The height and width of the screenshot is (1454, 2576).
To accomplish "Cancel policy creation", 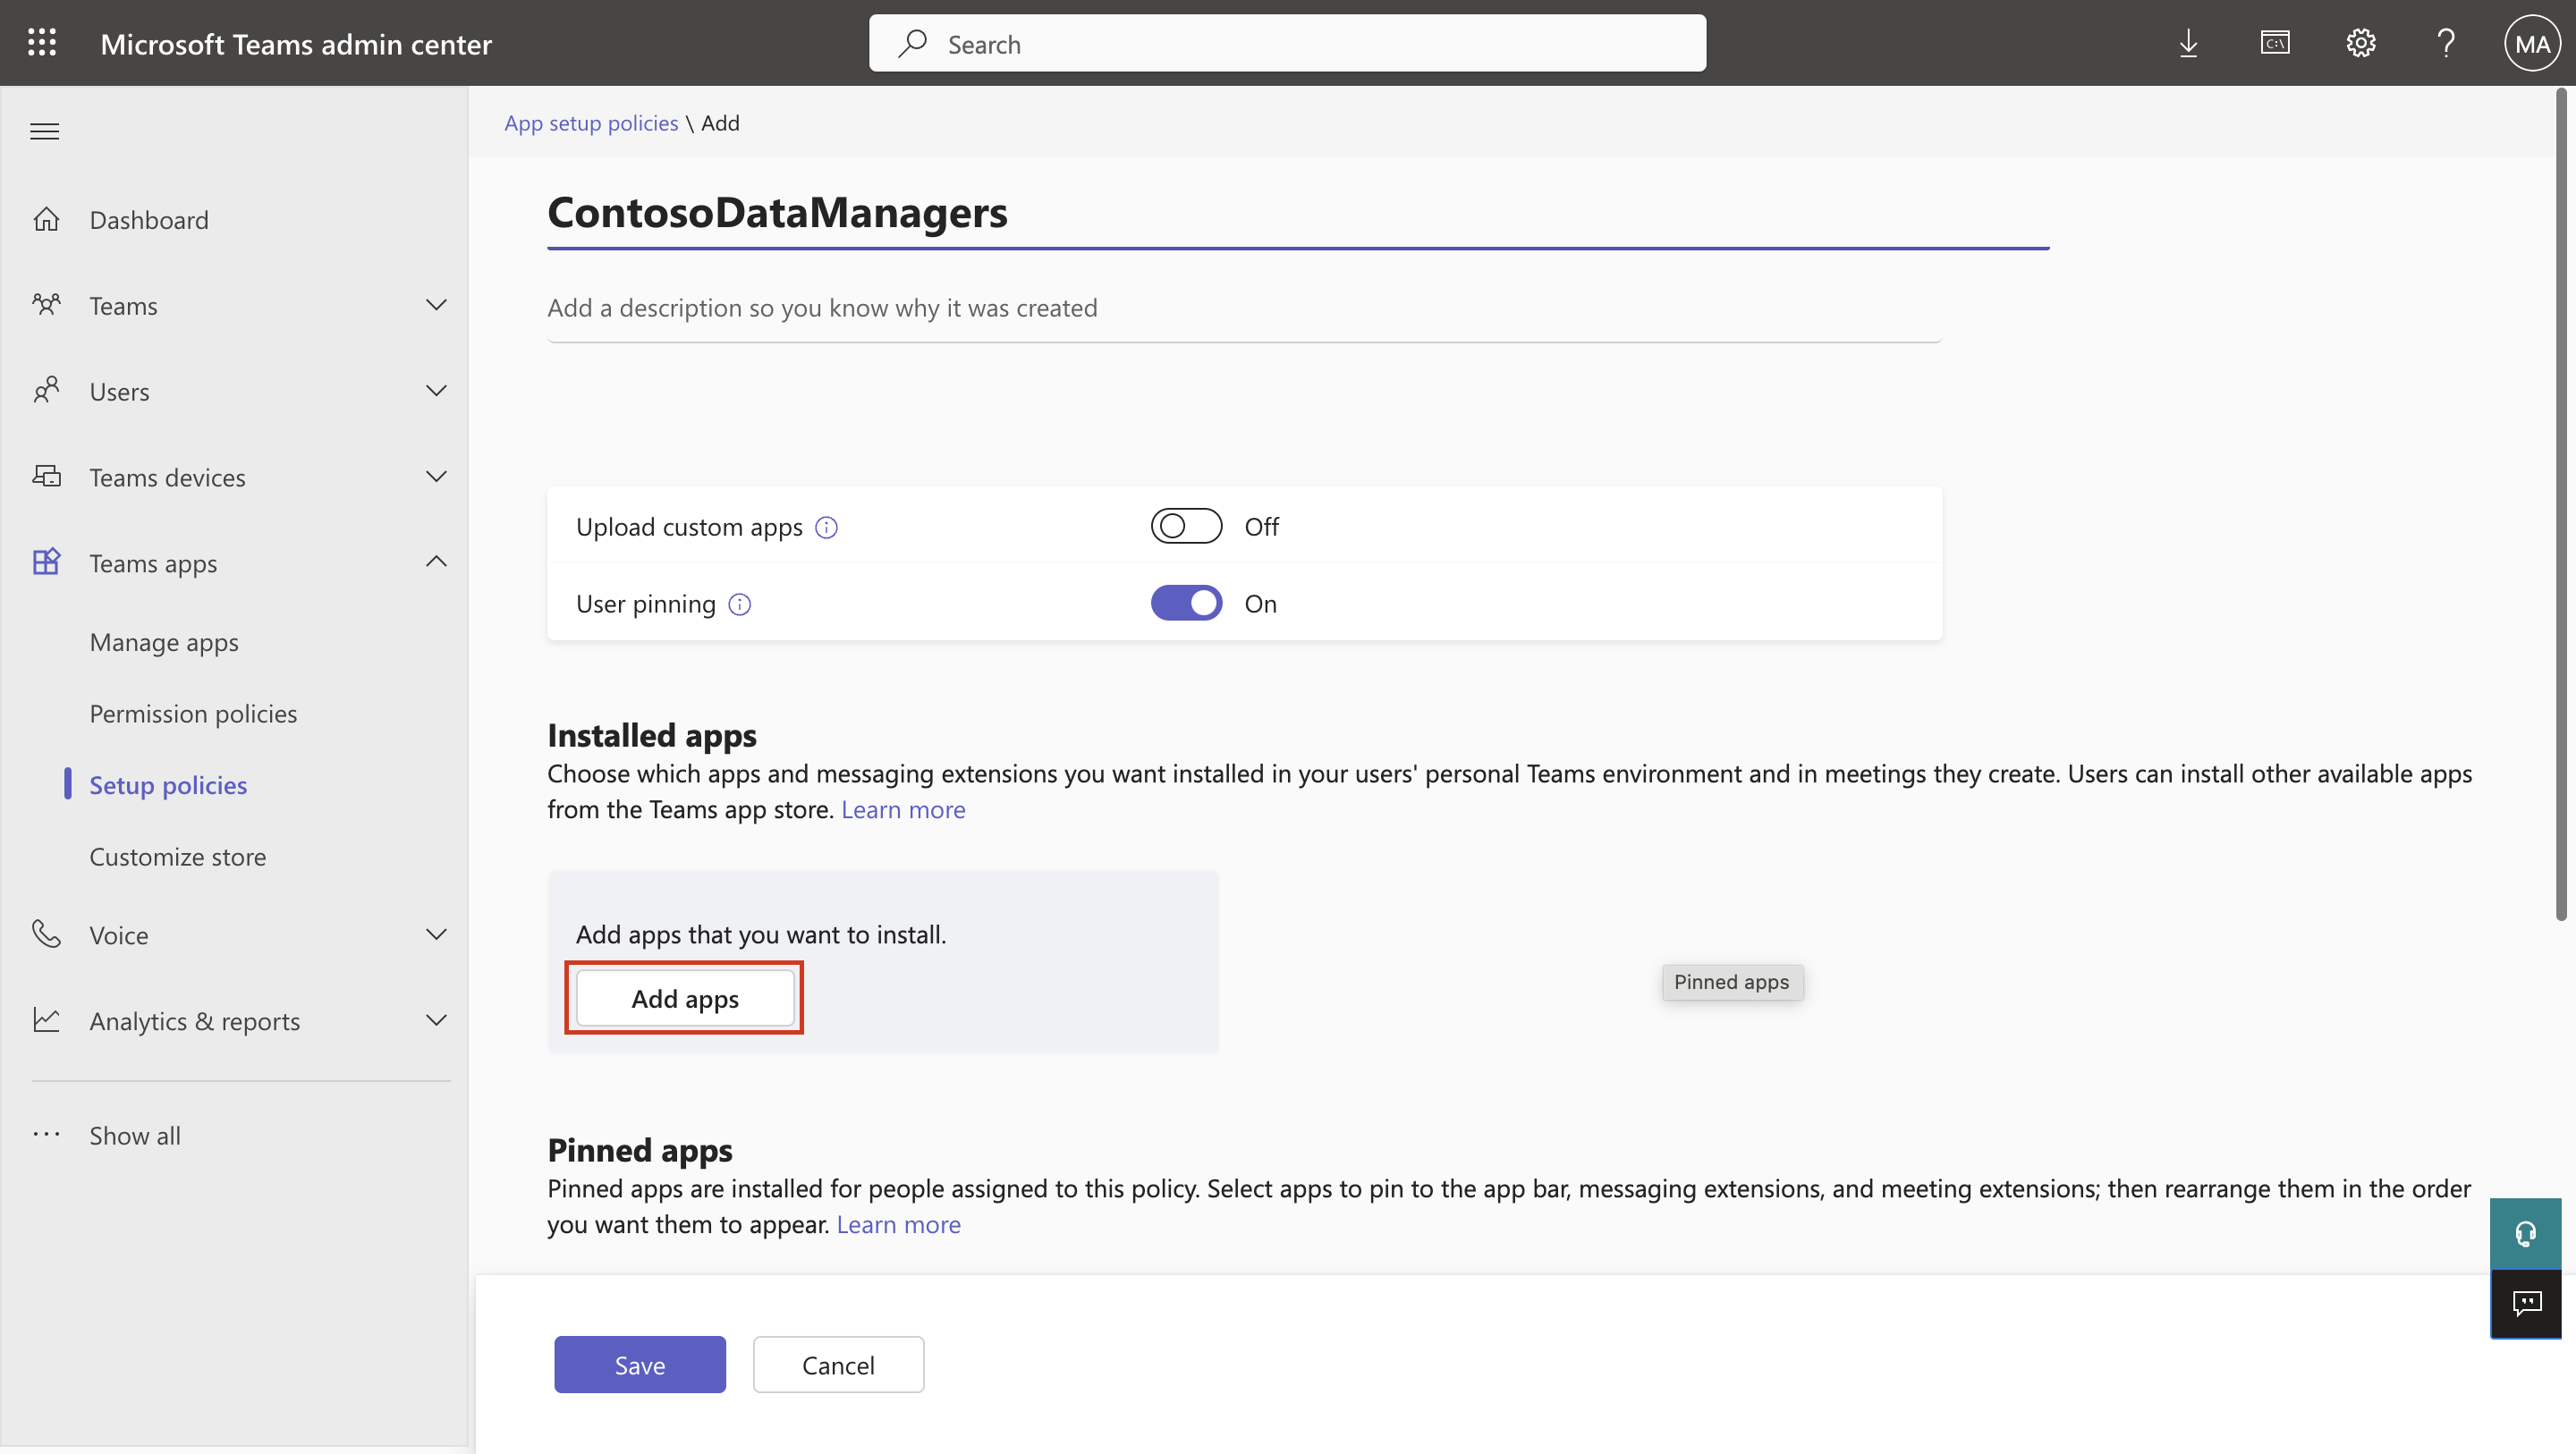I will coord(838,1364).
